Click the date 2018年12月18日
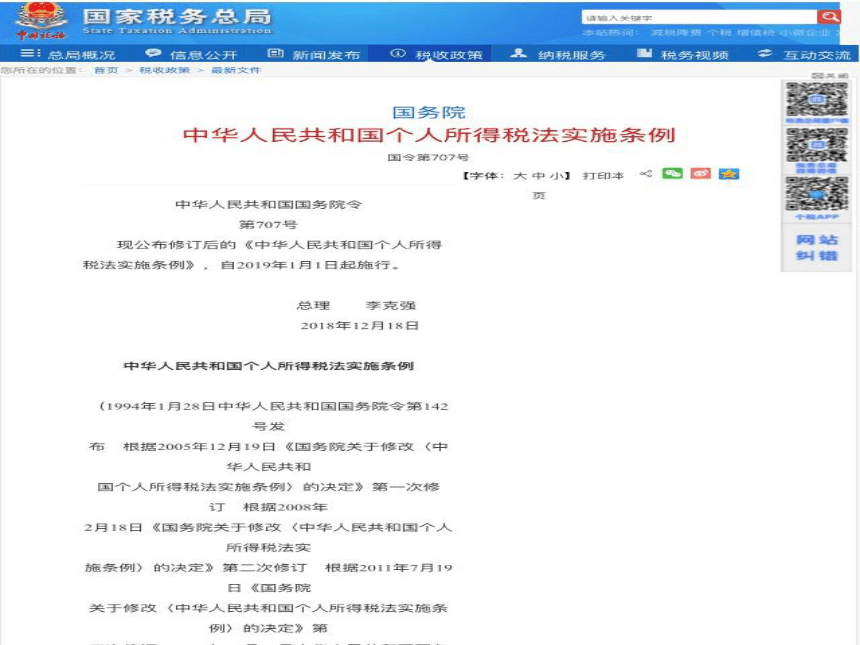Viewport: 860px width, 645px height. click(359, 326)
